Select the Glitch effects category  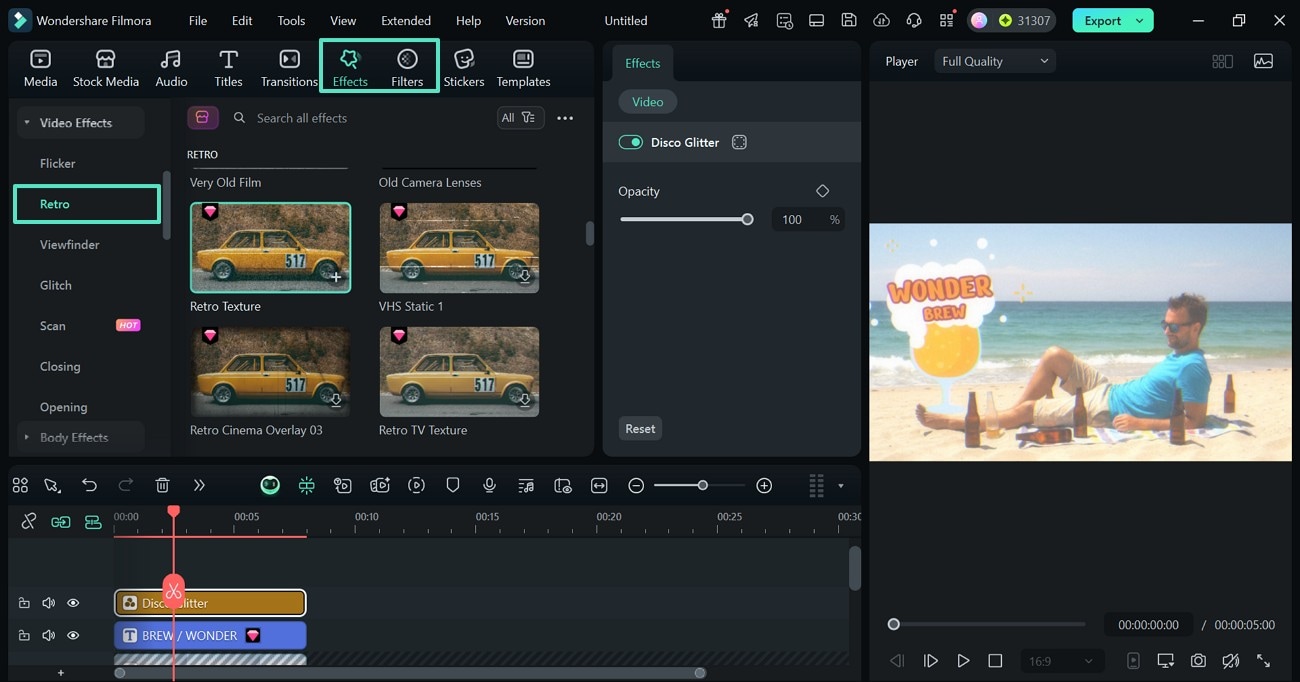tap(55, 285)
